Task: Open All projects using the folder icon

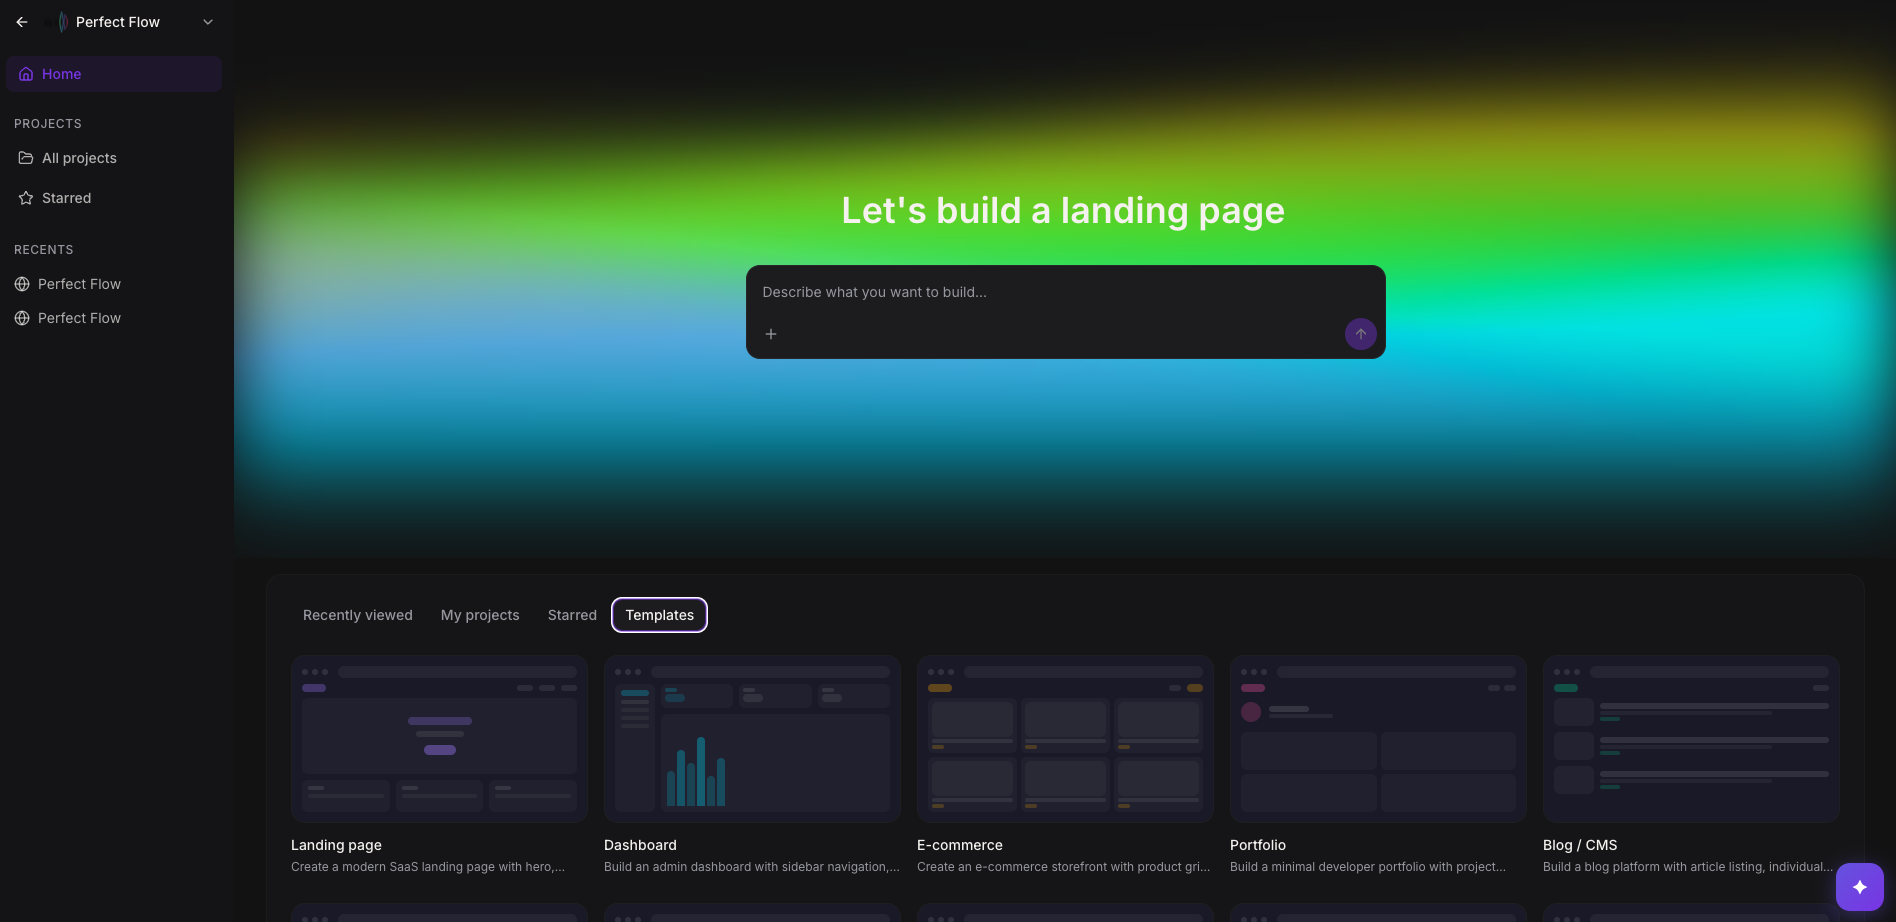Action: coord(24,157)
